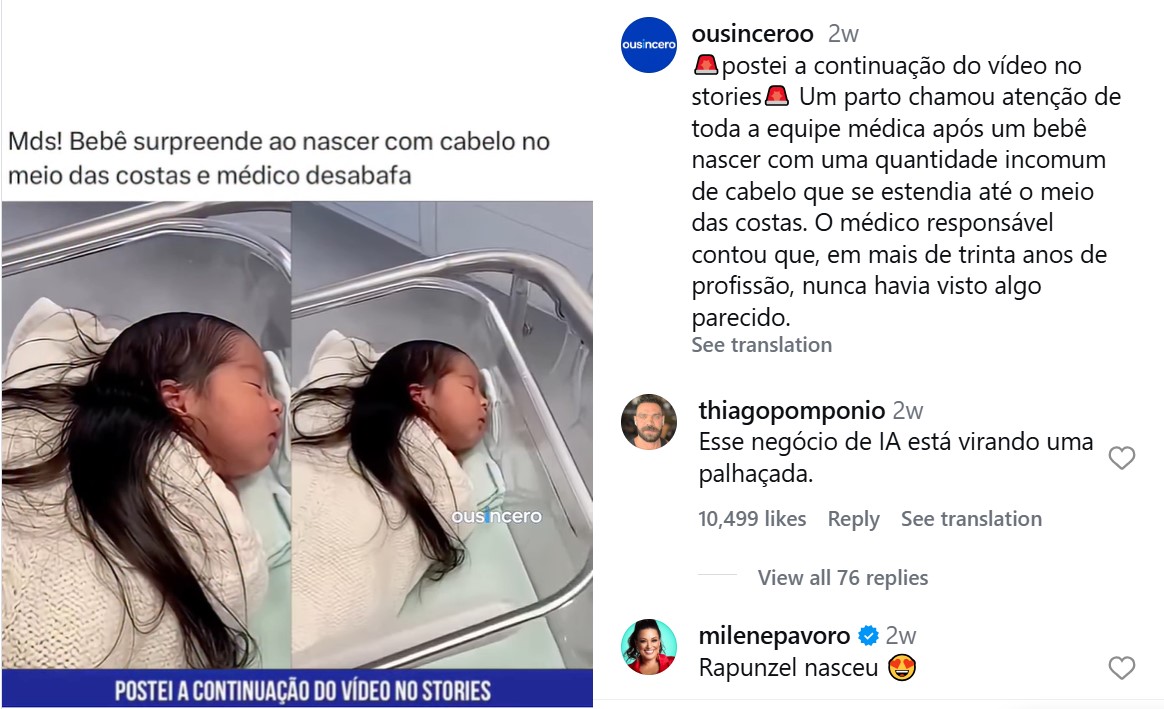Click milenepavoro's blue verified badge
Screen dimensions: 1164x709
coord(869,636)
